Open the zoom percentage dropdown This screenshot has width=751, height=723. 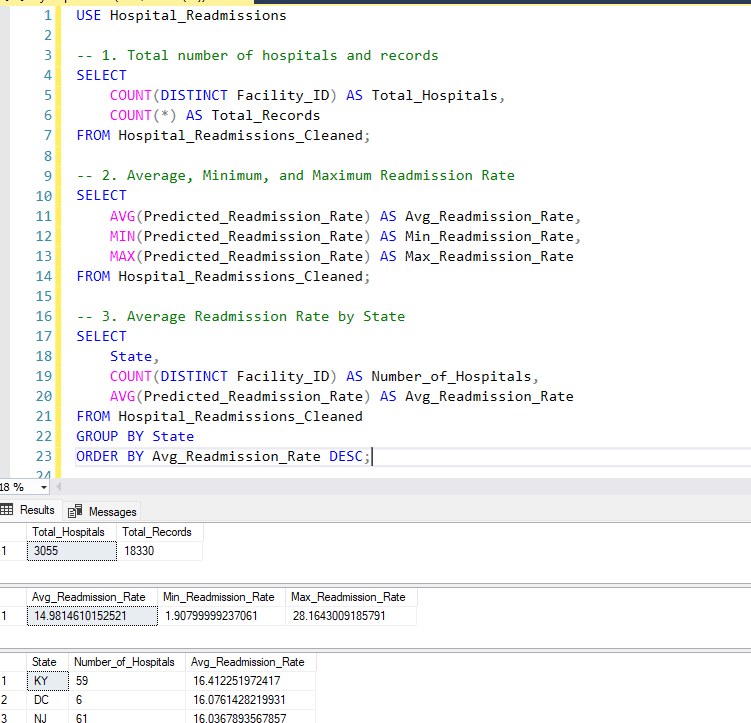click(x=44, y=487)
